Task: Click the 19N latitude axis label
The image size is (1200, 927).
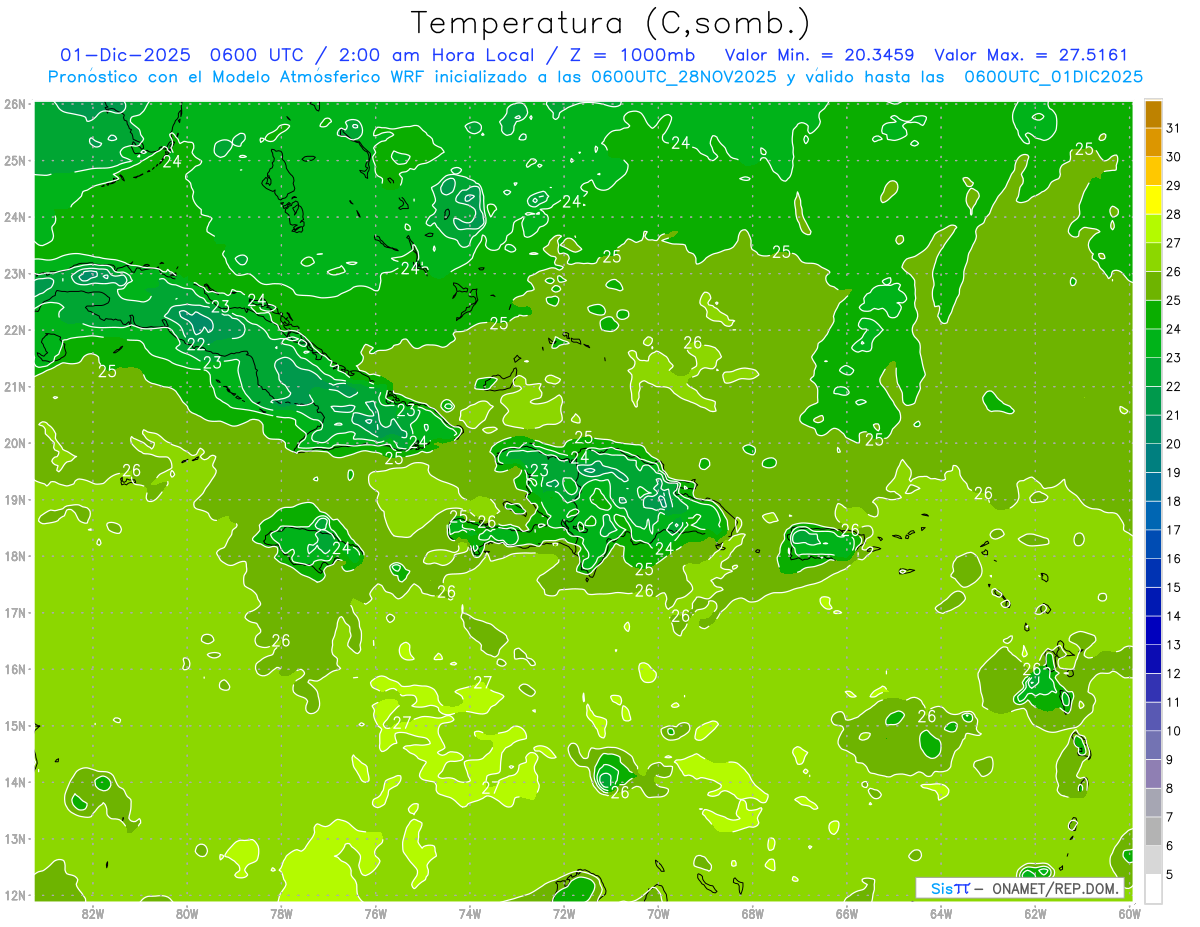Action: (x=14, y=499)
